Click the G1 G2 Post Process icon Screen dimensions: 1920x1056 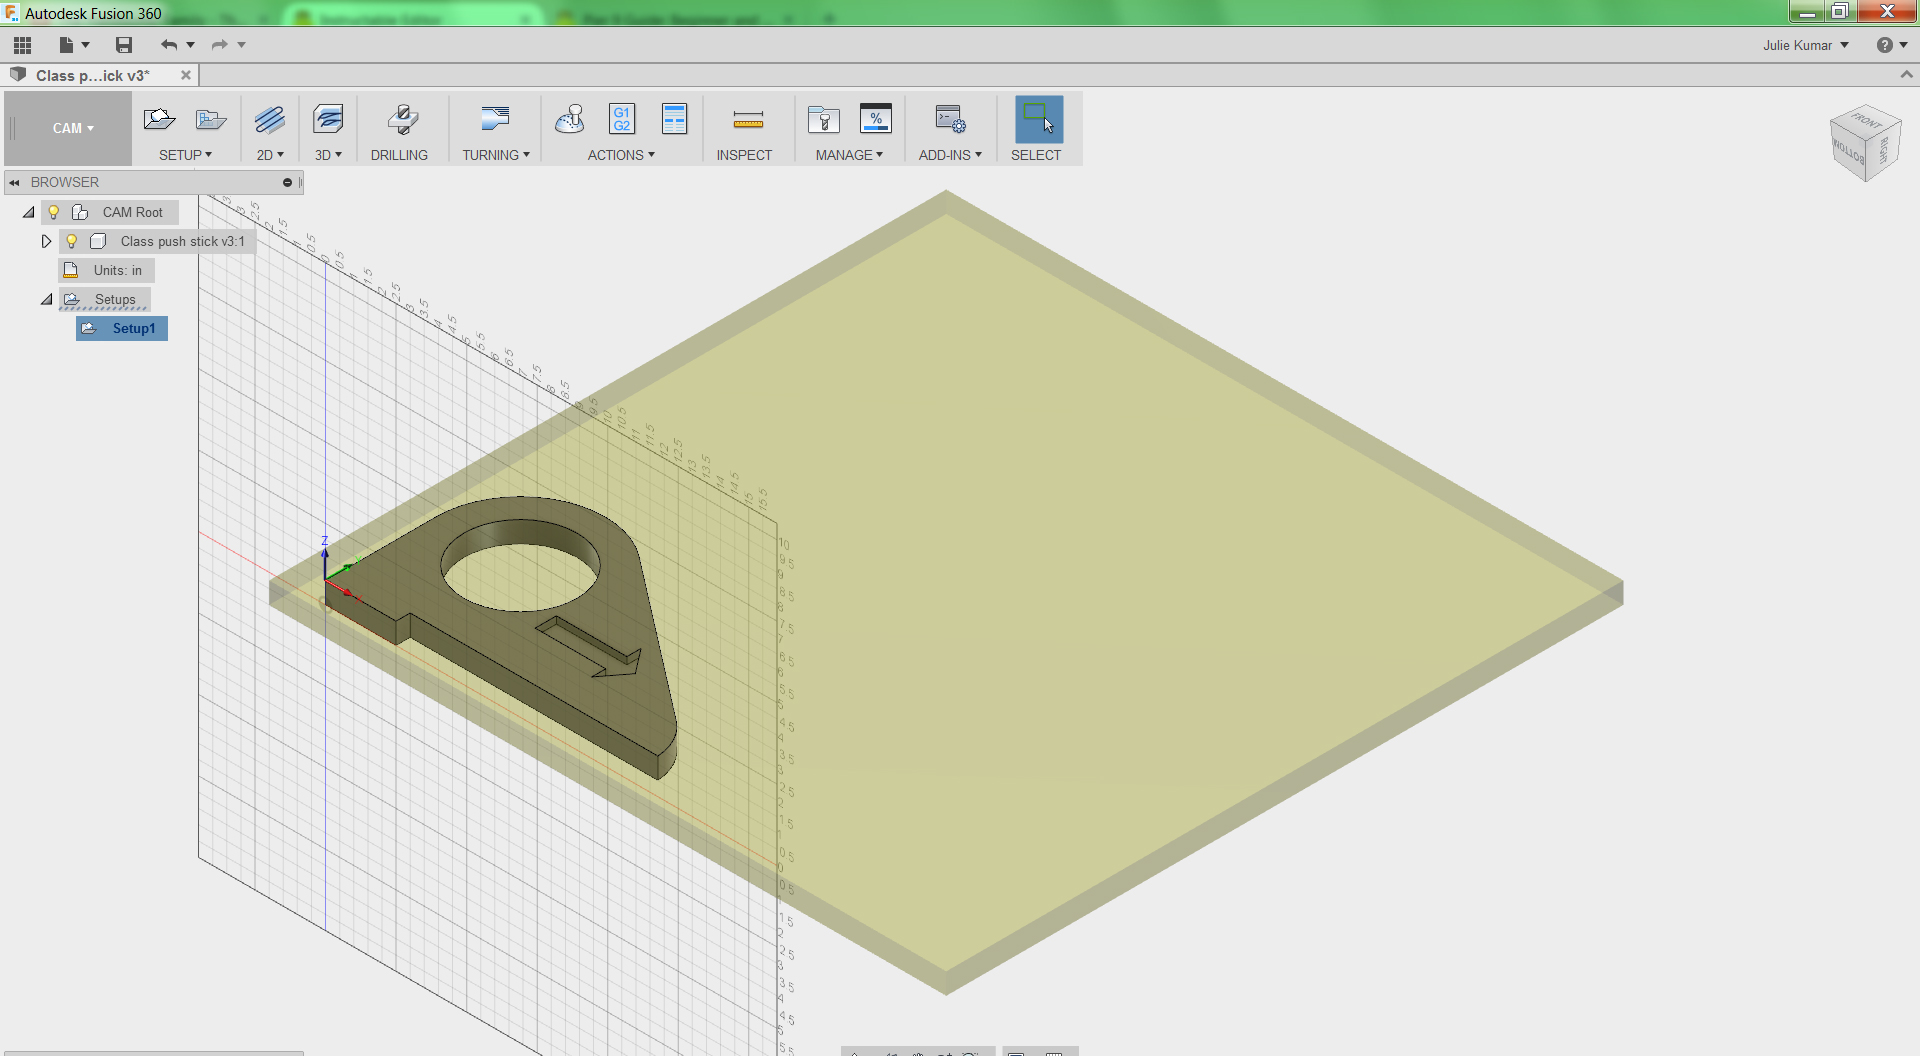coord(622,120)
